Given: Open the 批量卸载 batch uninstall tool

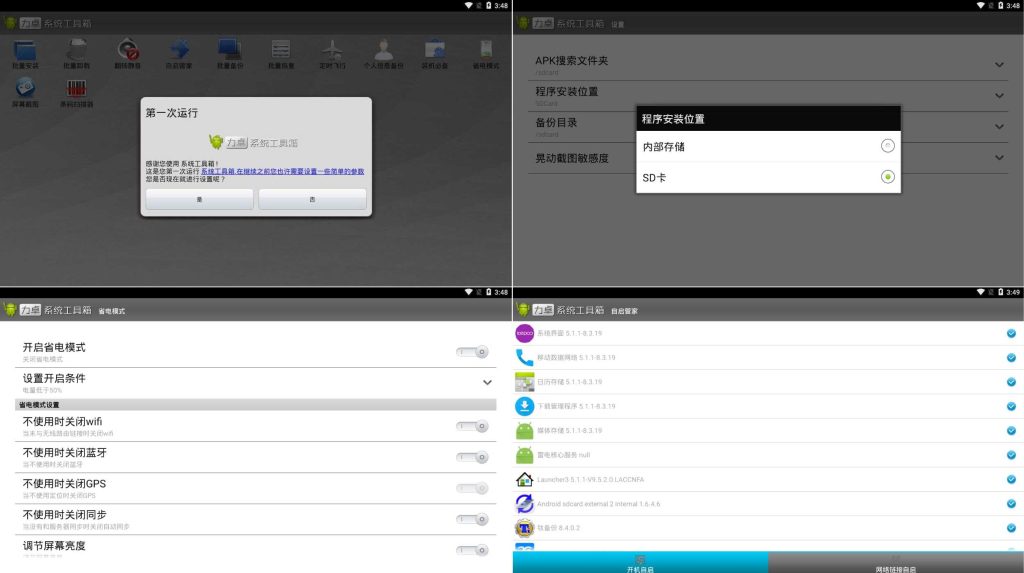Looking at the screenshot, I should 76,52.
